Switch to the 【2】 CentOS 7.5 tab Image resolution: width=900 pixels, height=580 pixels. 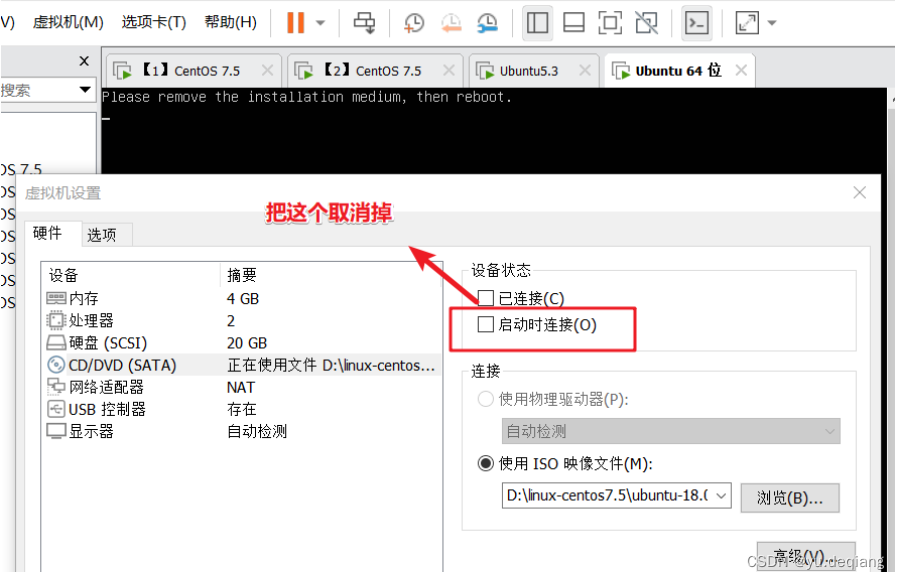click(373, 71)
